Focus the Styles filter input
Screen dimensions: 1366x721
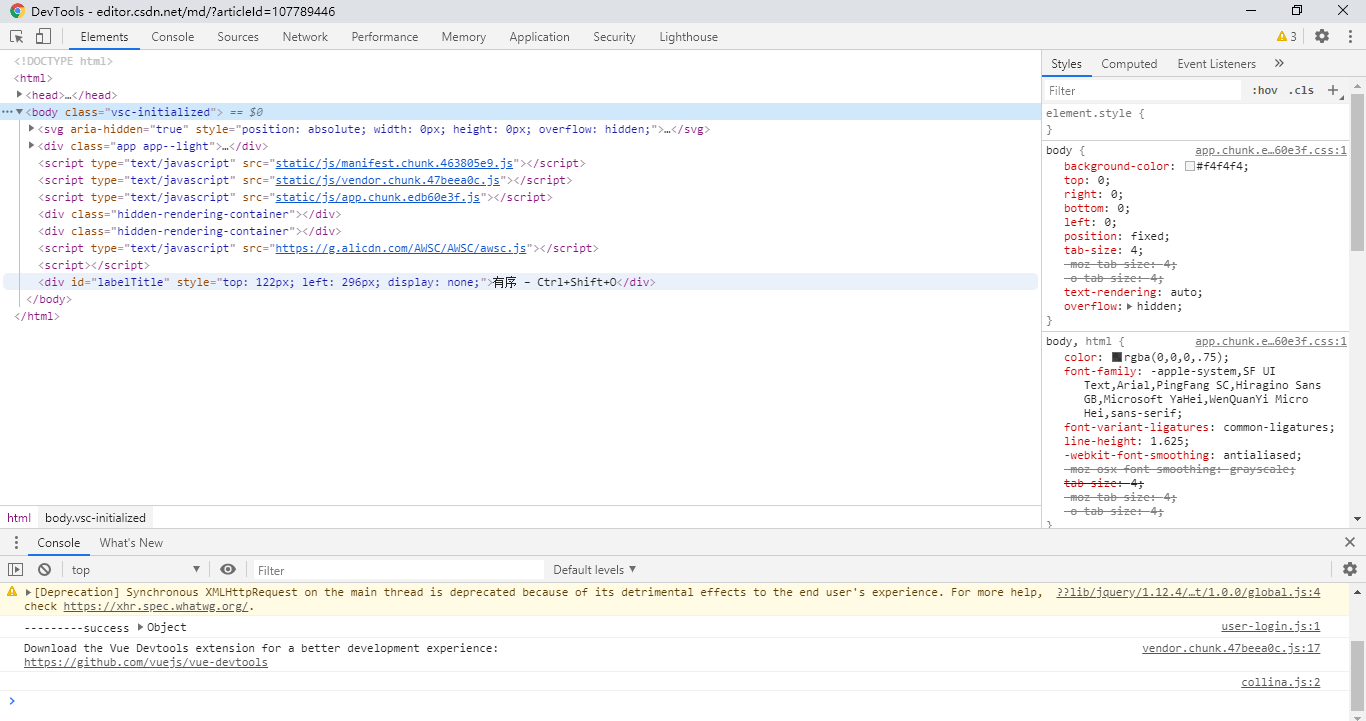1142,90
